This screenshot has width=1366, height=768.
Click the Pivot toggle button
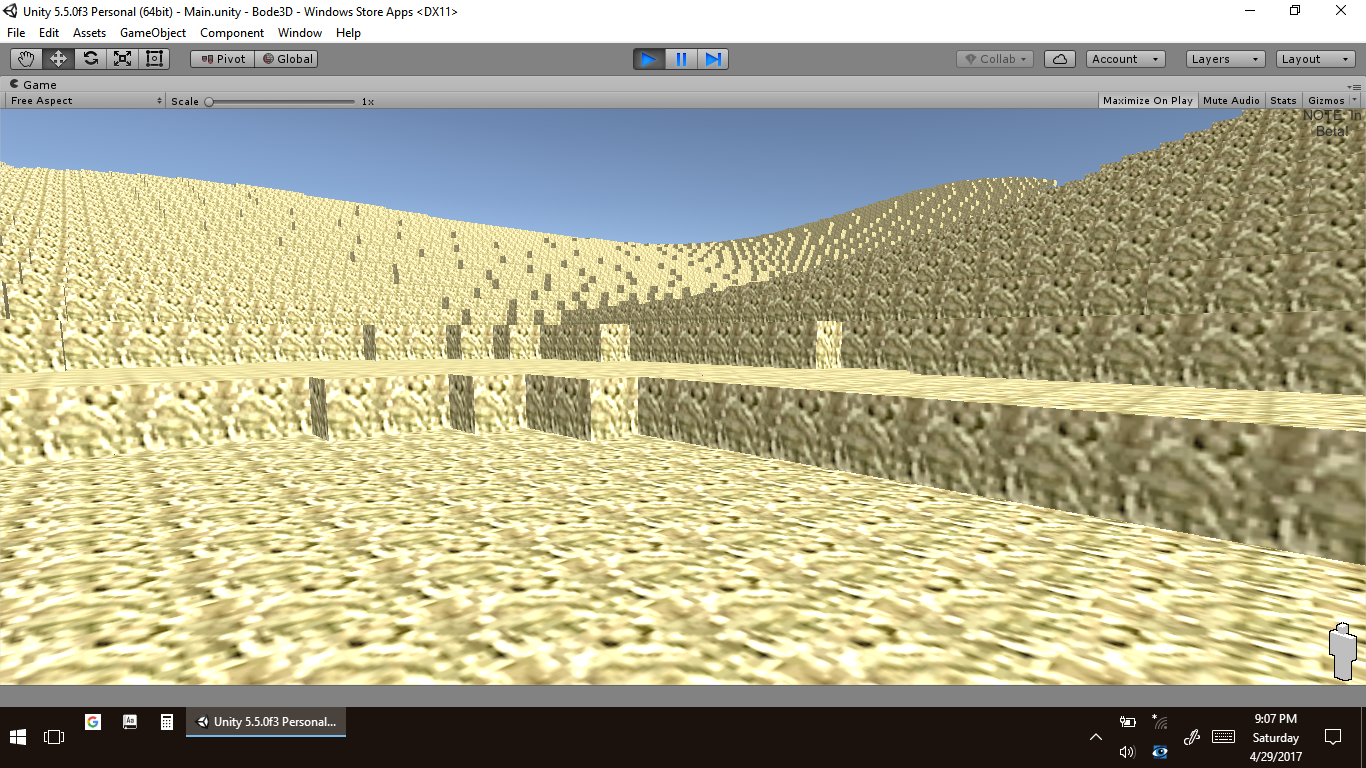point(223,59)
